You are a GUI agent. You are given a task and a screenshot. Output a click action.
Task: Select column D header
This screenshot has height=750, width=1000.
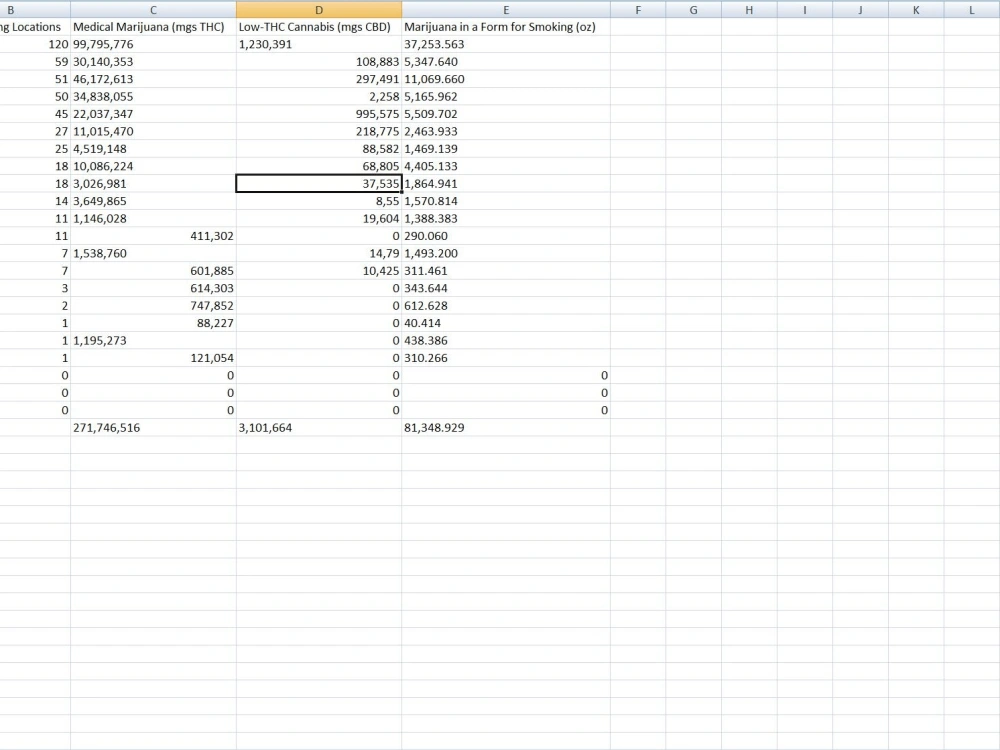[x=319, y=10]
